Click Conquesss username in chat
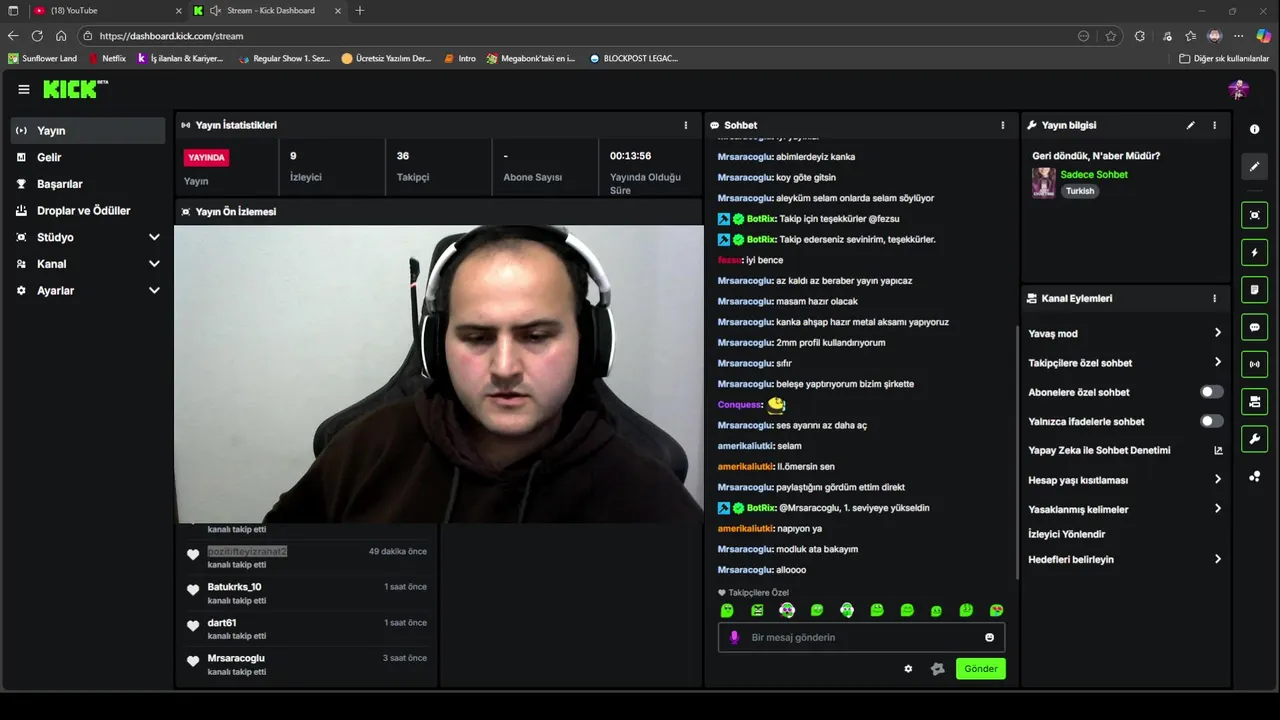The width and height of the screenshot is (1280, 720). [739, 405]
